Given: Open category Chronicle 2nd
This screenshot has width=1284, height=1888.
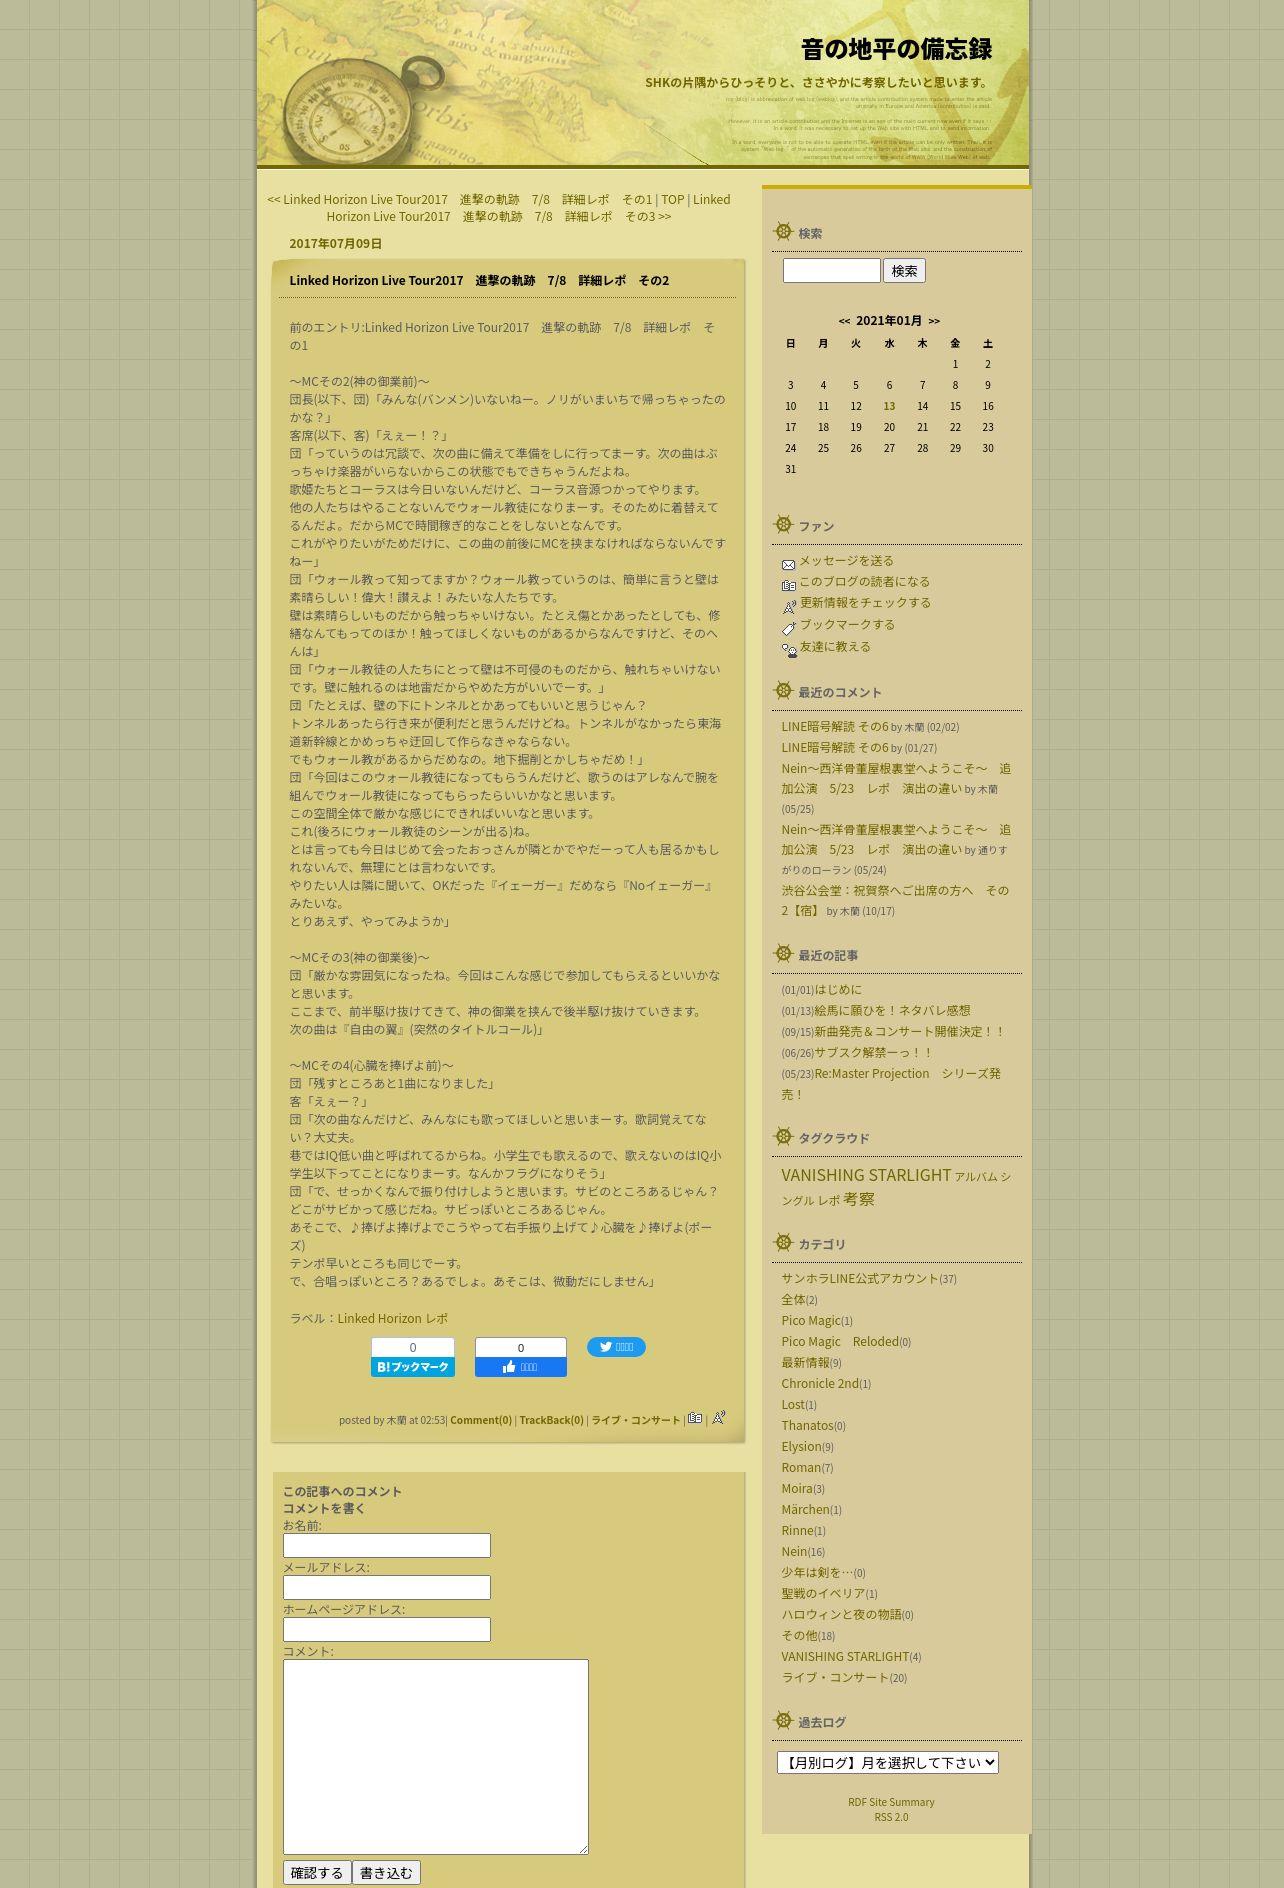Looking at the screenshot, I should 820,1384.
